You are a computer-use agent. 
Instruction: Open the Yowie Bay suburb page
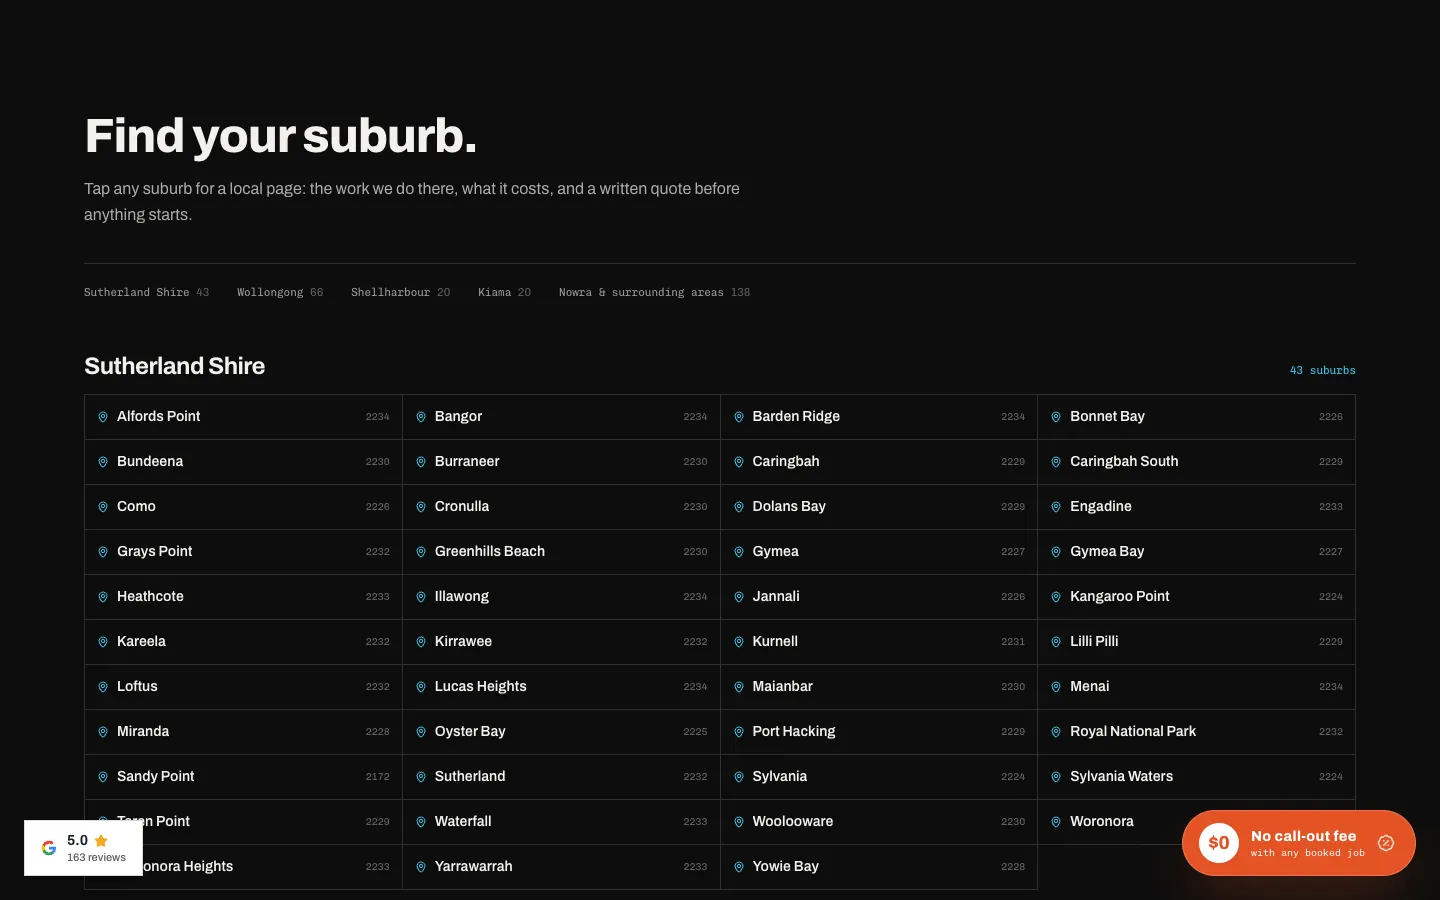(x=879, y=867)
